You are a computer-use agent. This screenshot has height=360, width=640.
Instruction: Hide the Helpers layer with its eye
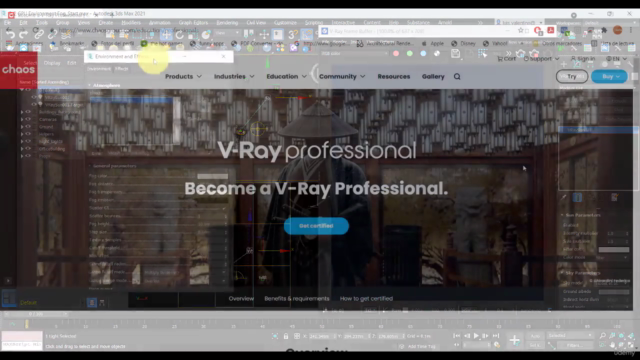click(28, 134)
